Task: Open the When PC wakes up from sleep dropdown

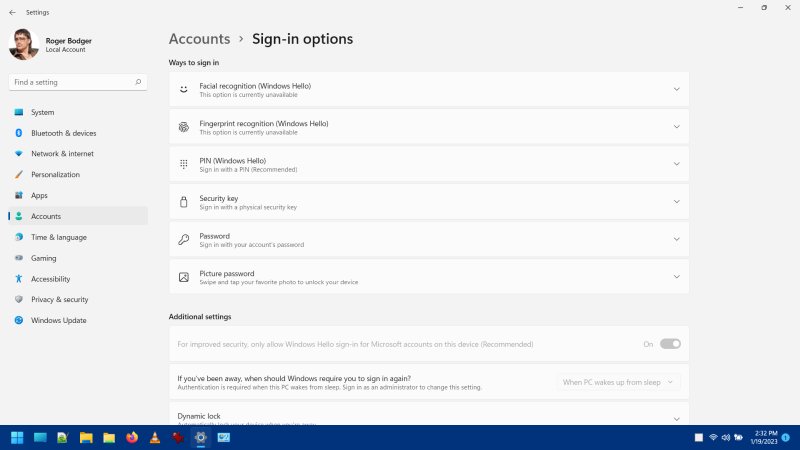Action: (x=618, y=382)
